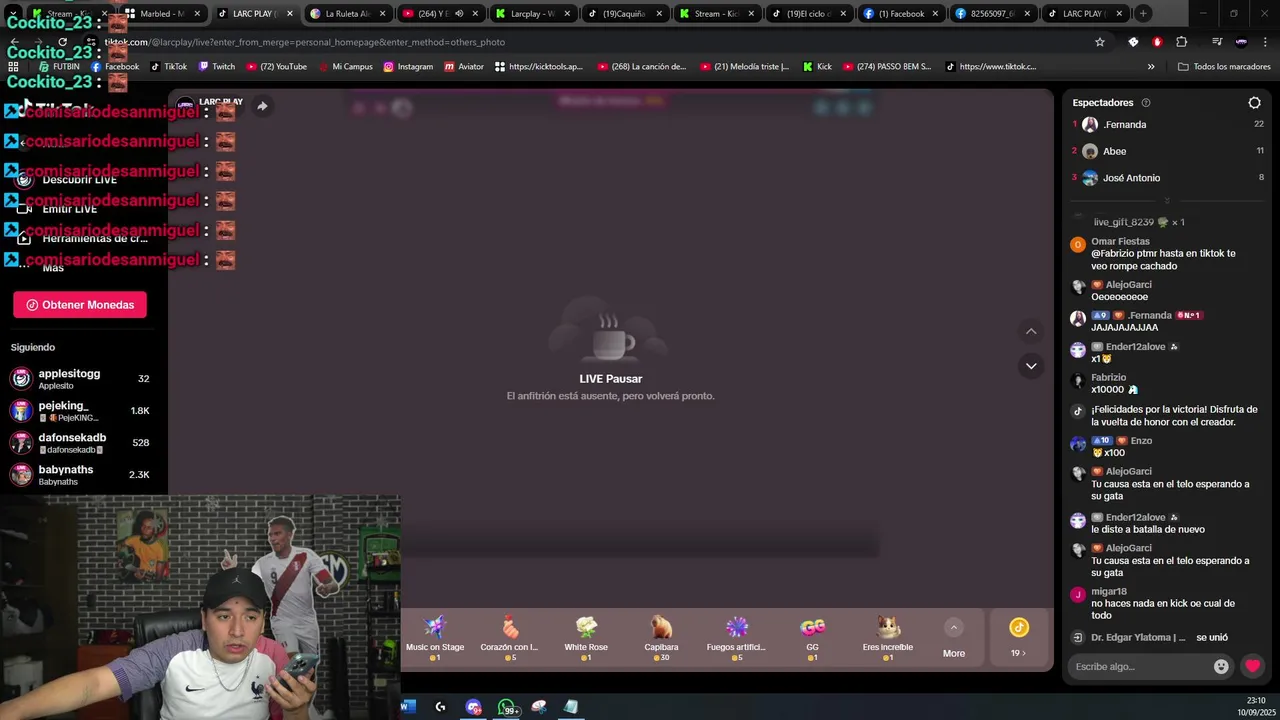Switch to the (19)Caquiña TikTok tab

coord(624,14)
